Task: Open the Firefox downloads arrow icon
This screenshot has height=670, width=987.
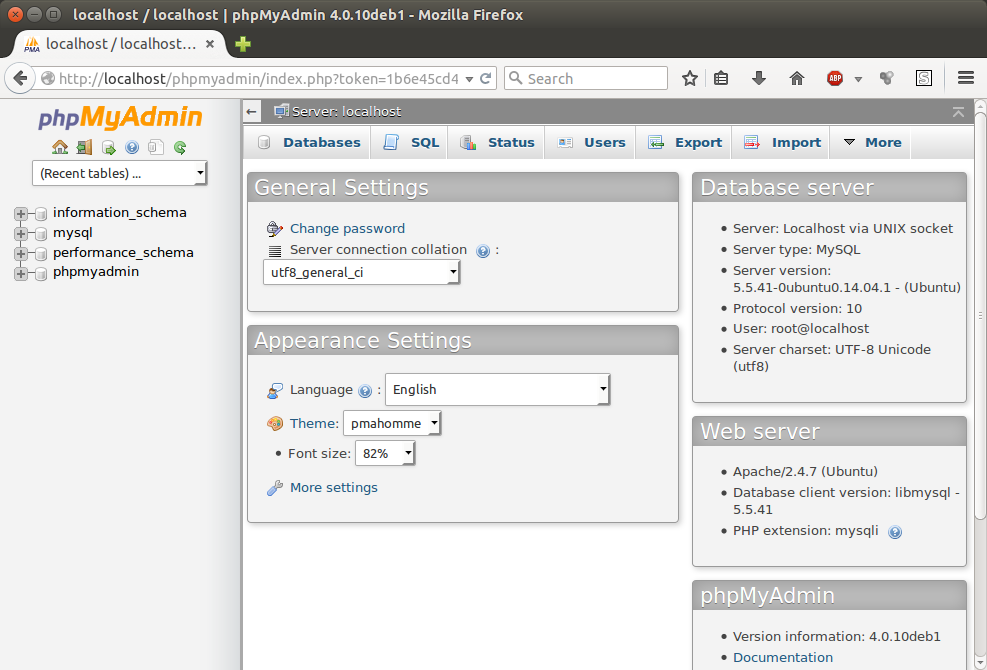Action: coord(759,79)
